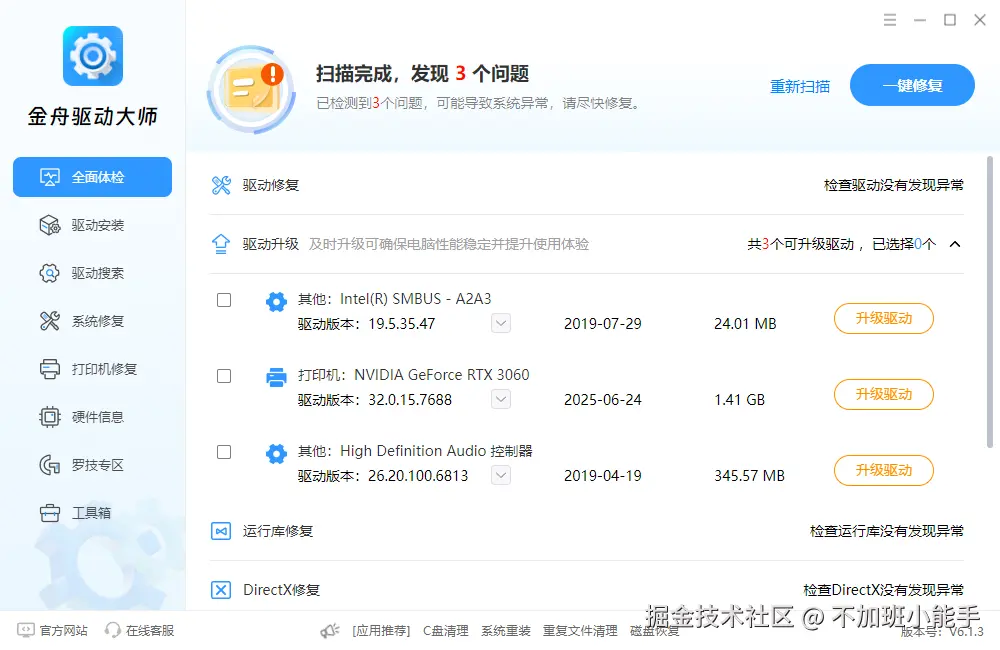The width and height of the screenshot is (1000, 650).
Task: Click 24.01 MB size text
Action: coord(745,324)
